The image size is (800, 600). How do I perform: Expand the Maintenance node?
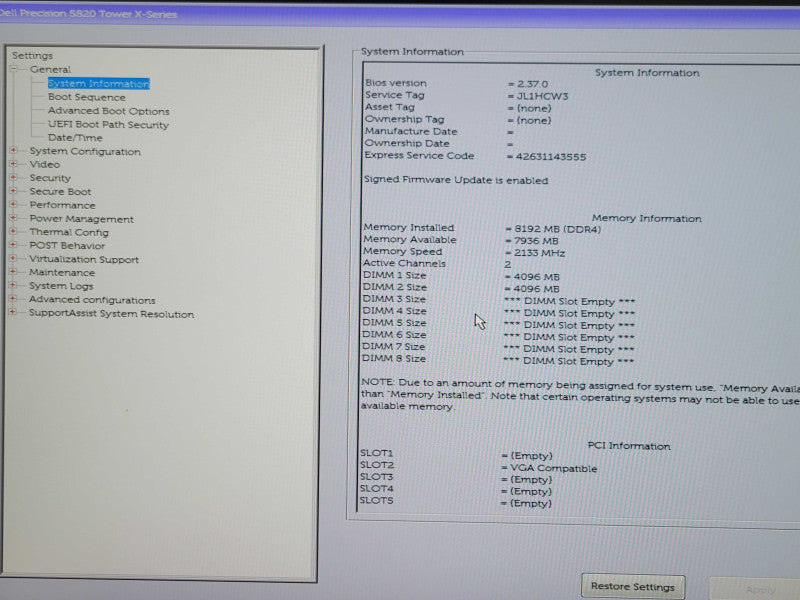pos(14,272)
